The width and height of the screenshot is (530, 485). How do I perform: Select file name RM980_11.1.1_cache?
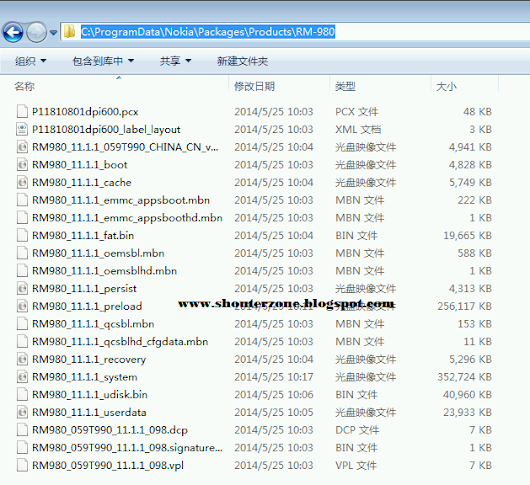tap(81, 183)
